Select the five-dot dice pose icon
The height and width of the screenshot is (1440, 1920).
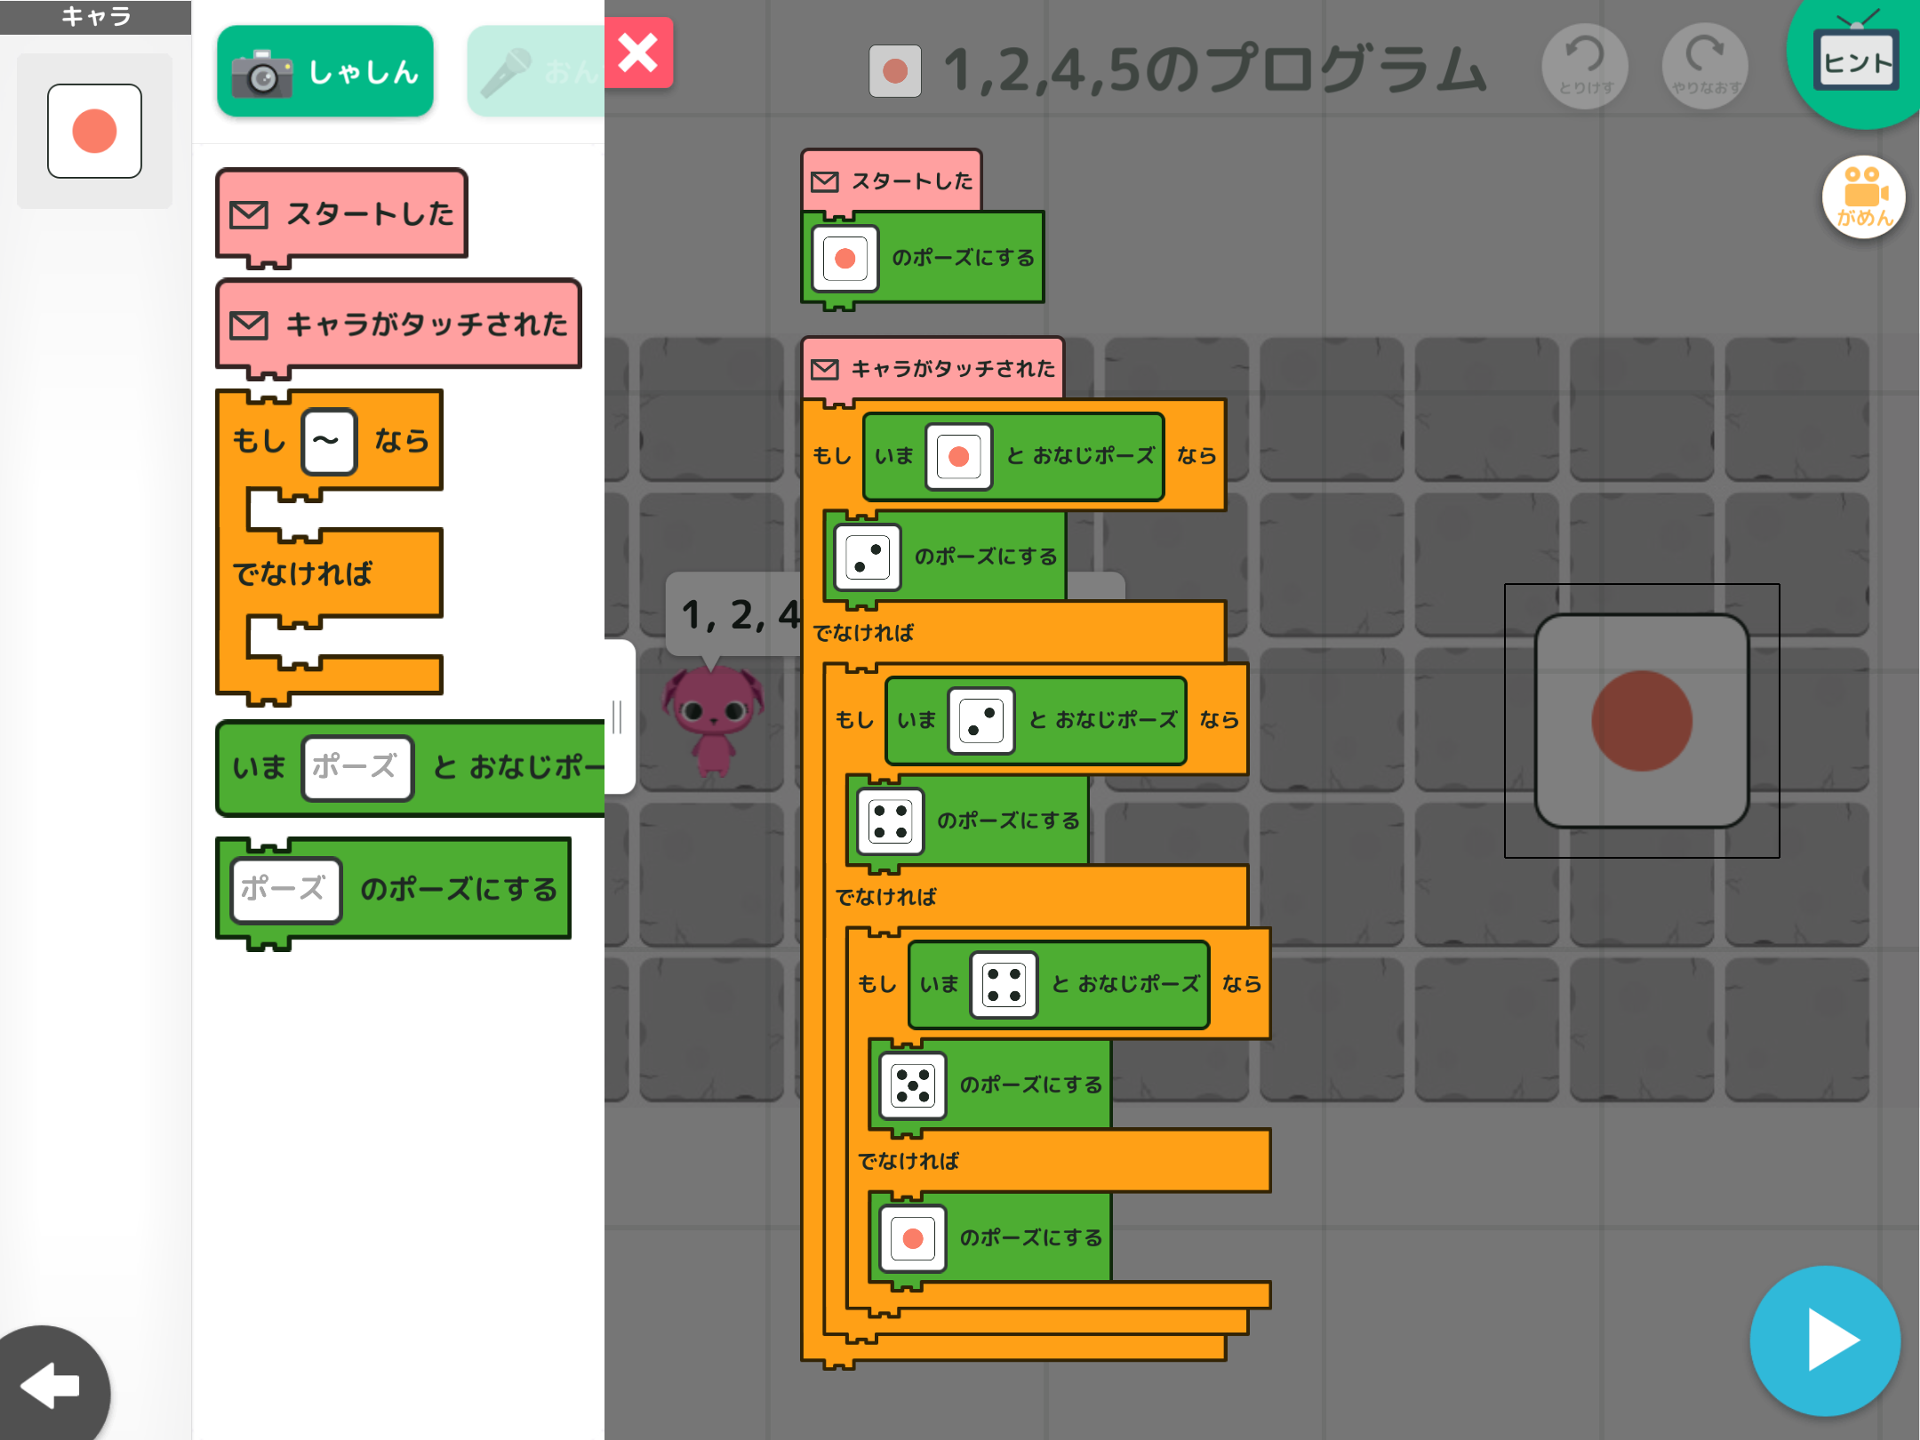(912, 1085)
